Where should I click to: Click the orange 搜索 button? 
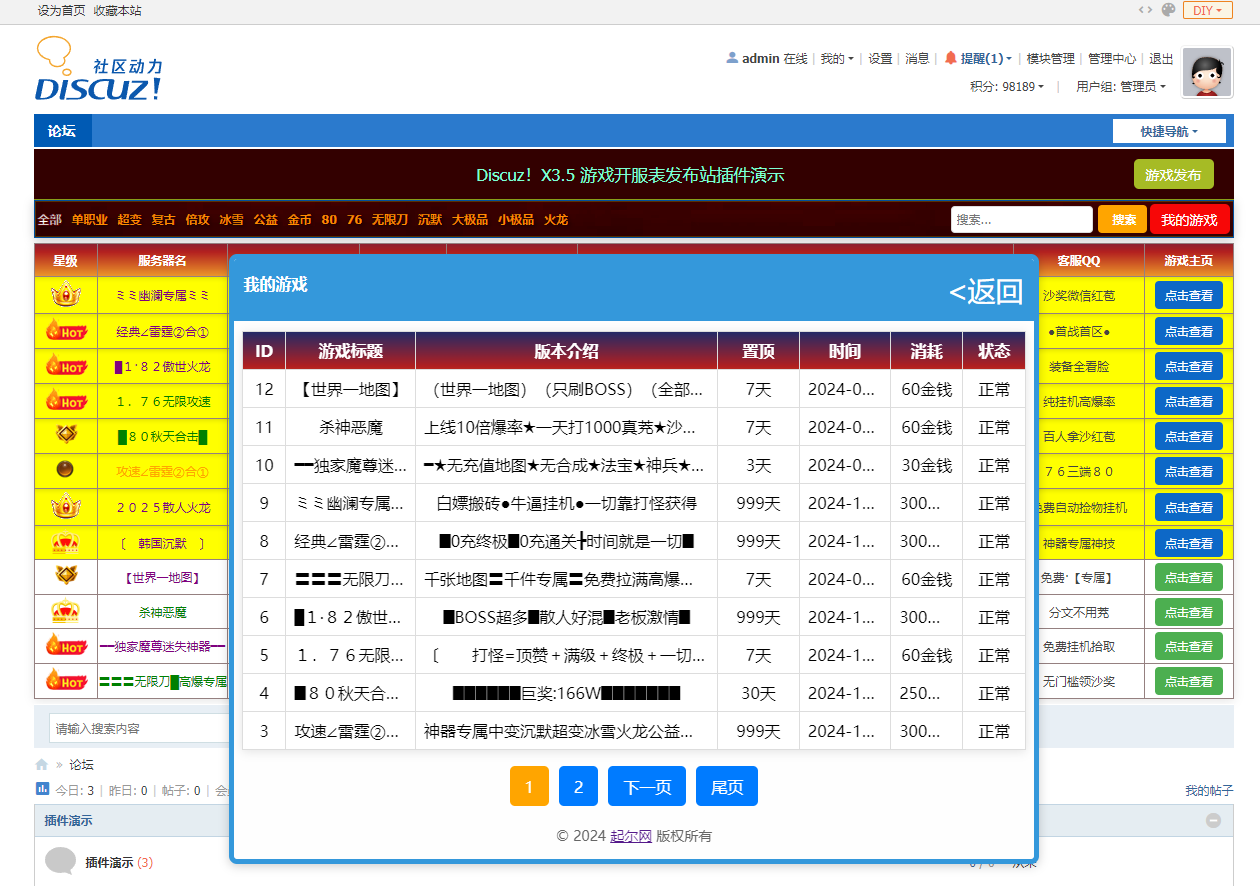pos(1122,219)
